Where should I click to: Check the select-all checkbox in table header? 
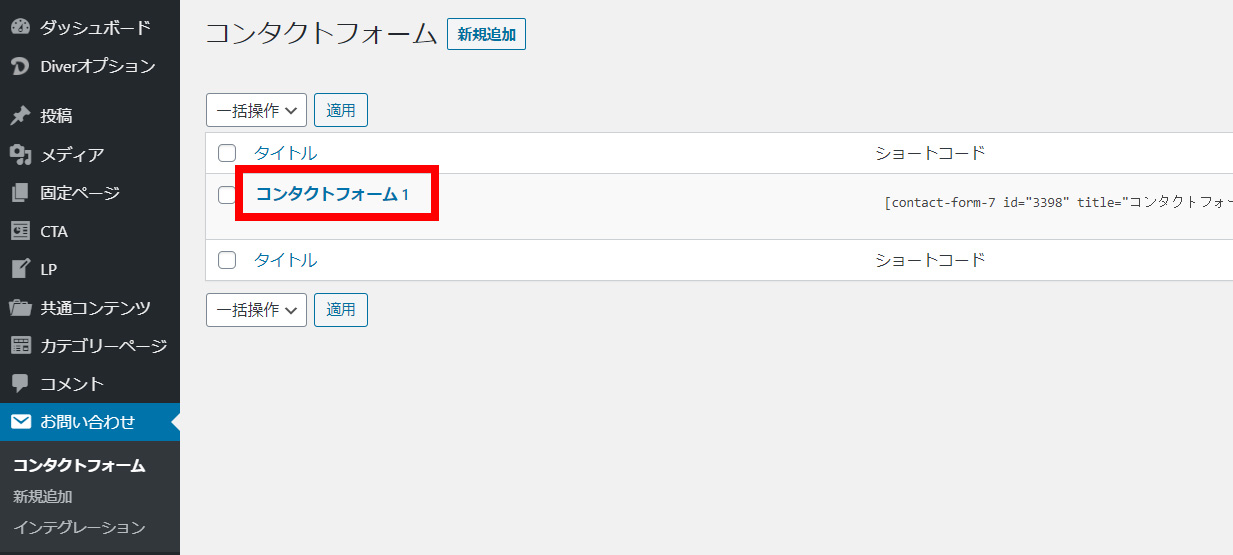pyautogui.click(x=227, y=153)
